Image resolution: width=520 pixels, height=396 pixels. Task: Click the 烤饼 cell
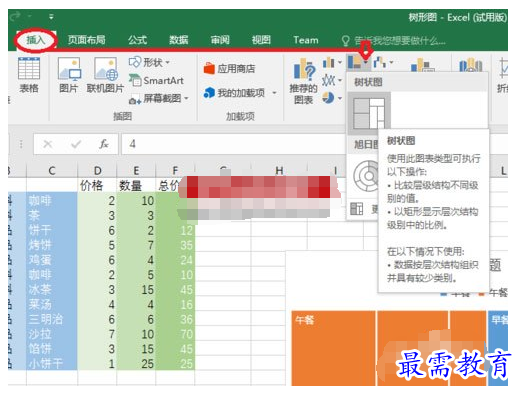[x=52, y=245]
